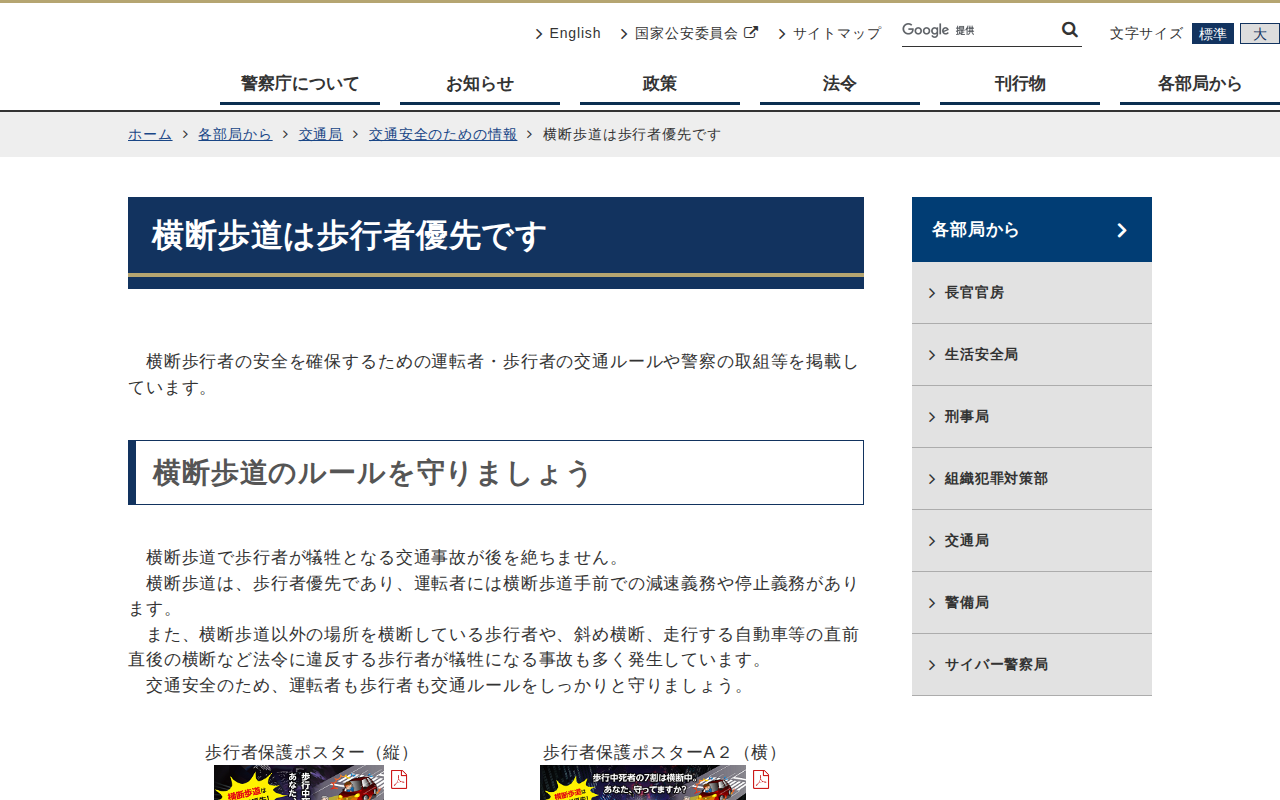Set text size to 標準
Viewport: 1280px width, 800px height.
(1213, 34)
